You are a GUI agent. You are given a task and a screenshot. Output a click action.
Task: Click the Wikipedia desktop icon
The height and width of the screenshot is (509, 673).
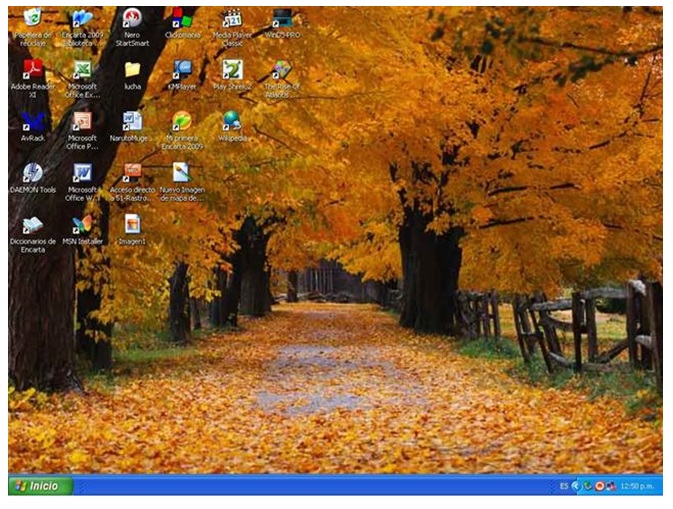point(232,121)
